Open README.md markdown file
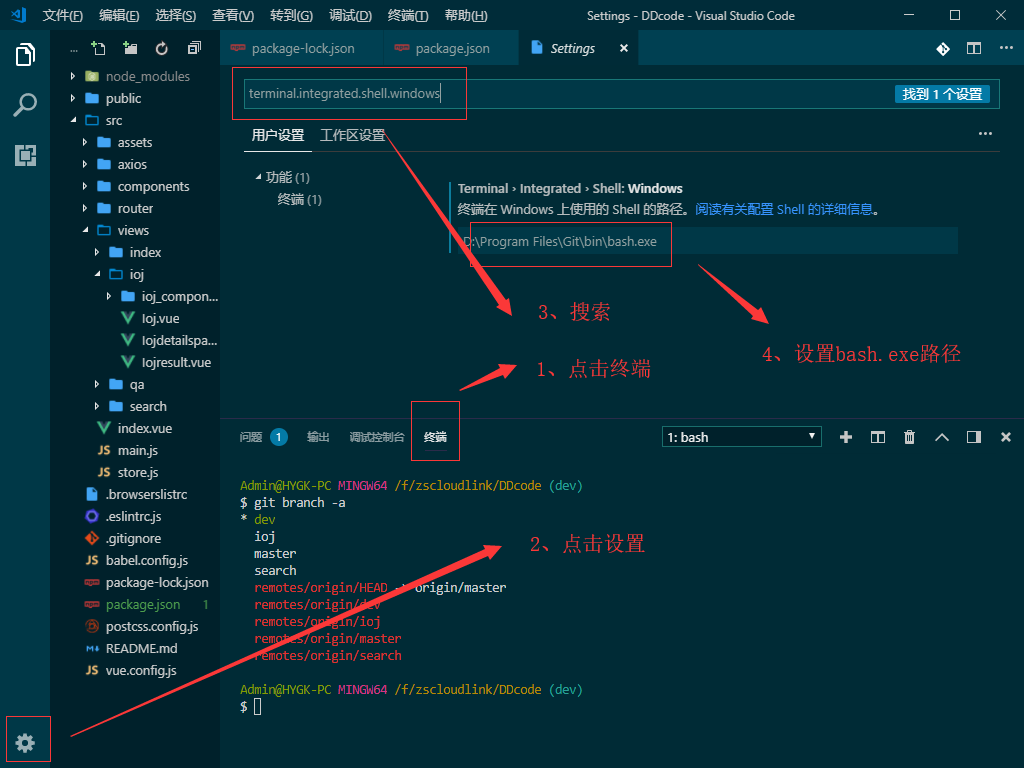Screen dimensions: 1024x768 [141, 648]
